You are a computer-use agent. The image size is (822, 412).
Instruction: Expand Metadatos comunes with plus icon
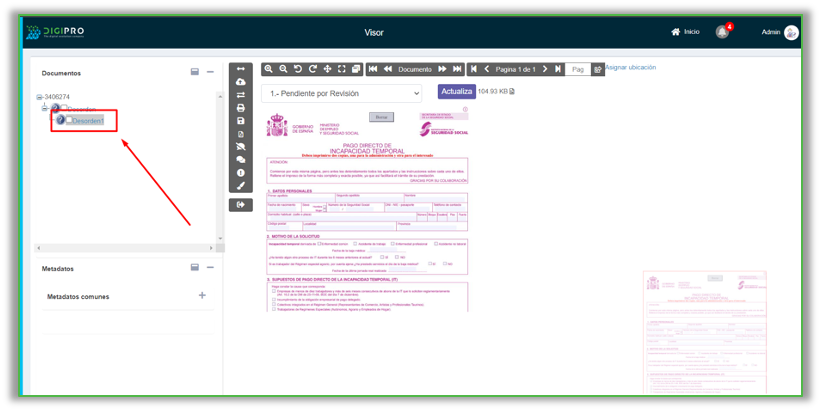(202, 296)
